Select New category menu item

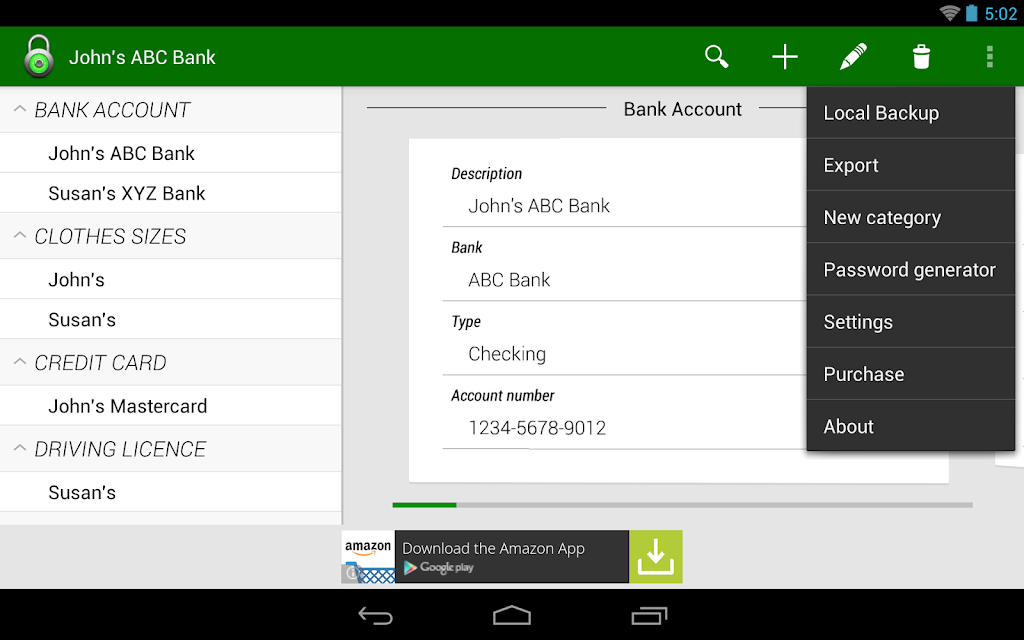(910, 217)
